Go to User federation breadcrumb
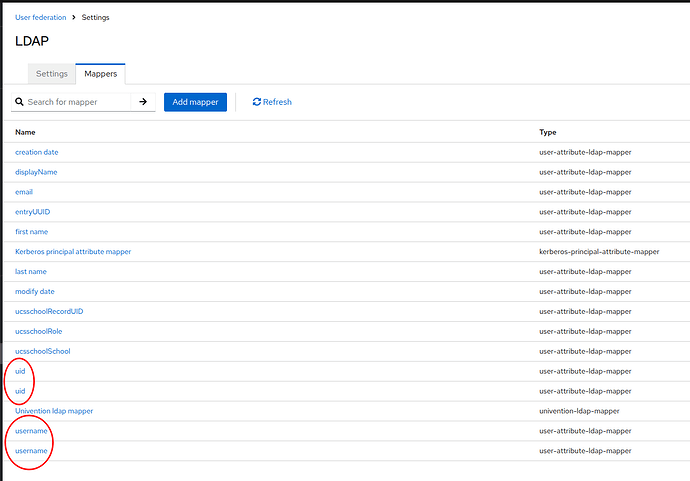 coord(40,17)
